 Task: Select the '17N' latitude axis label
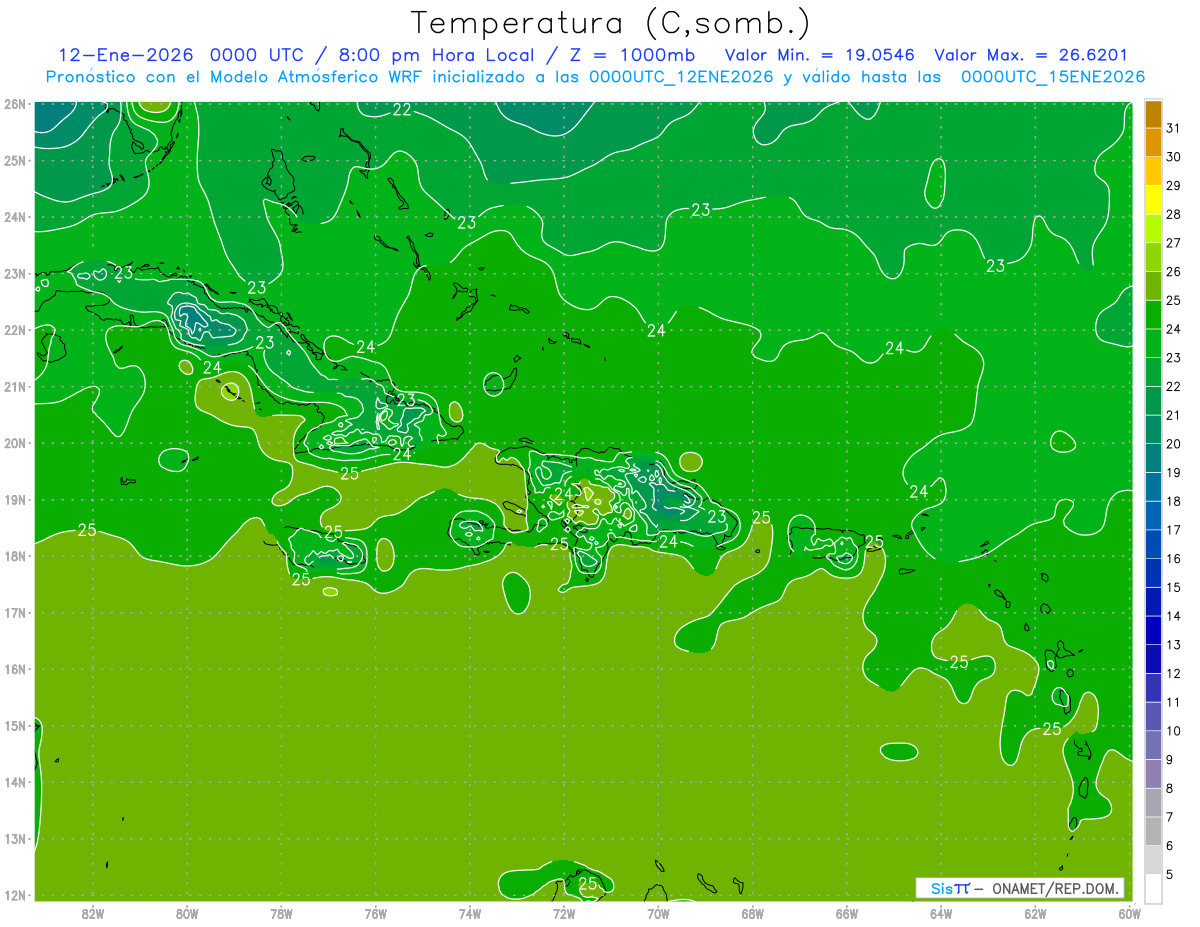click(14, 612)
